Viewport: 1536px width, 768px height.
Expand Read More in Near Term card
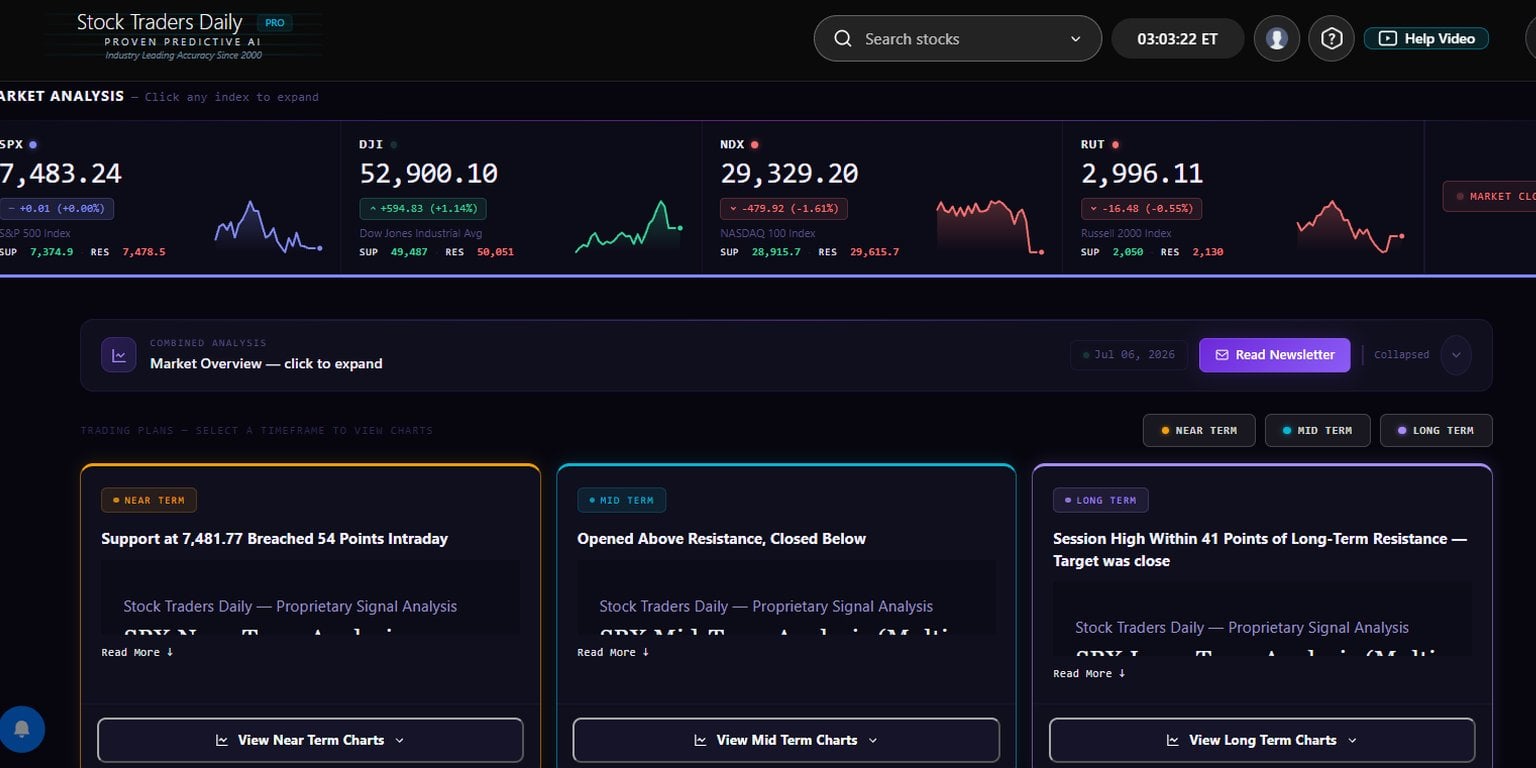138,652
